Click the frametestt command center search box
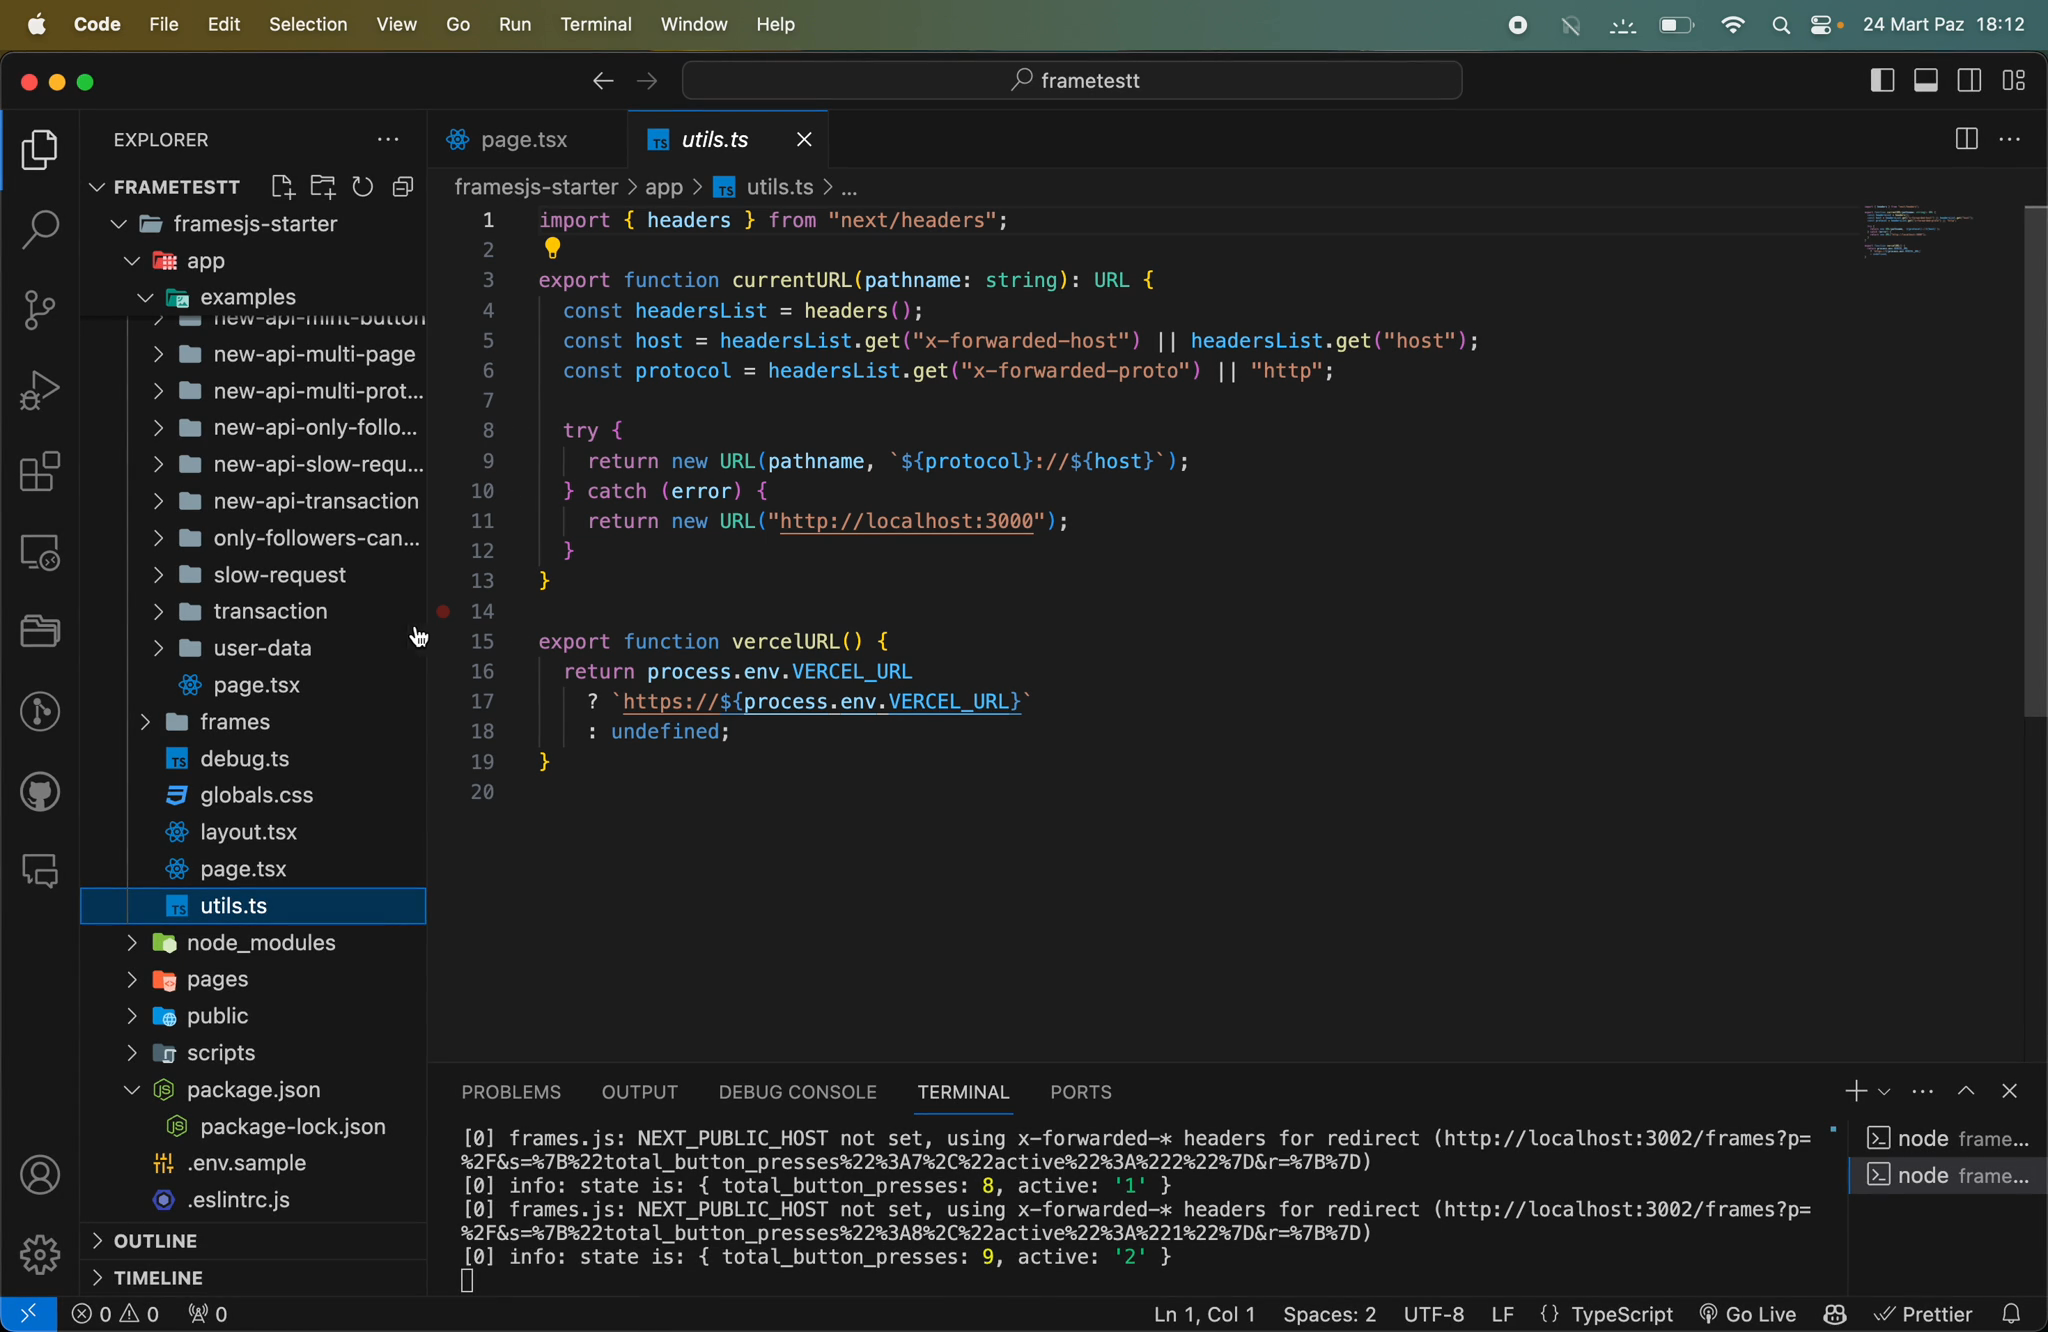This screenshot has height=1332, width=2048. click(1072, 80)
